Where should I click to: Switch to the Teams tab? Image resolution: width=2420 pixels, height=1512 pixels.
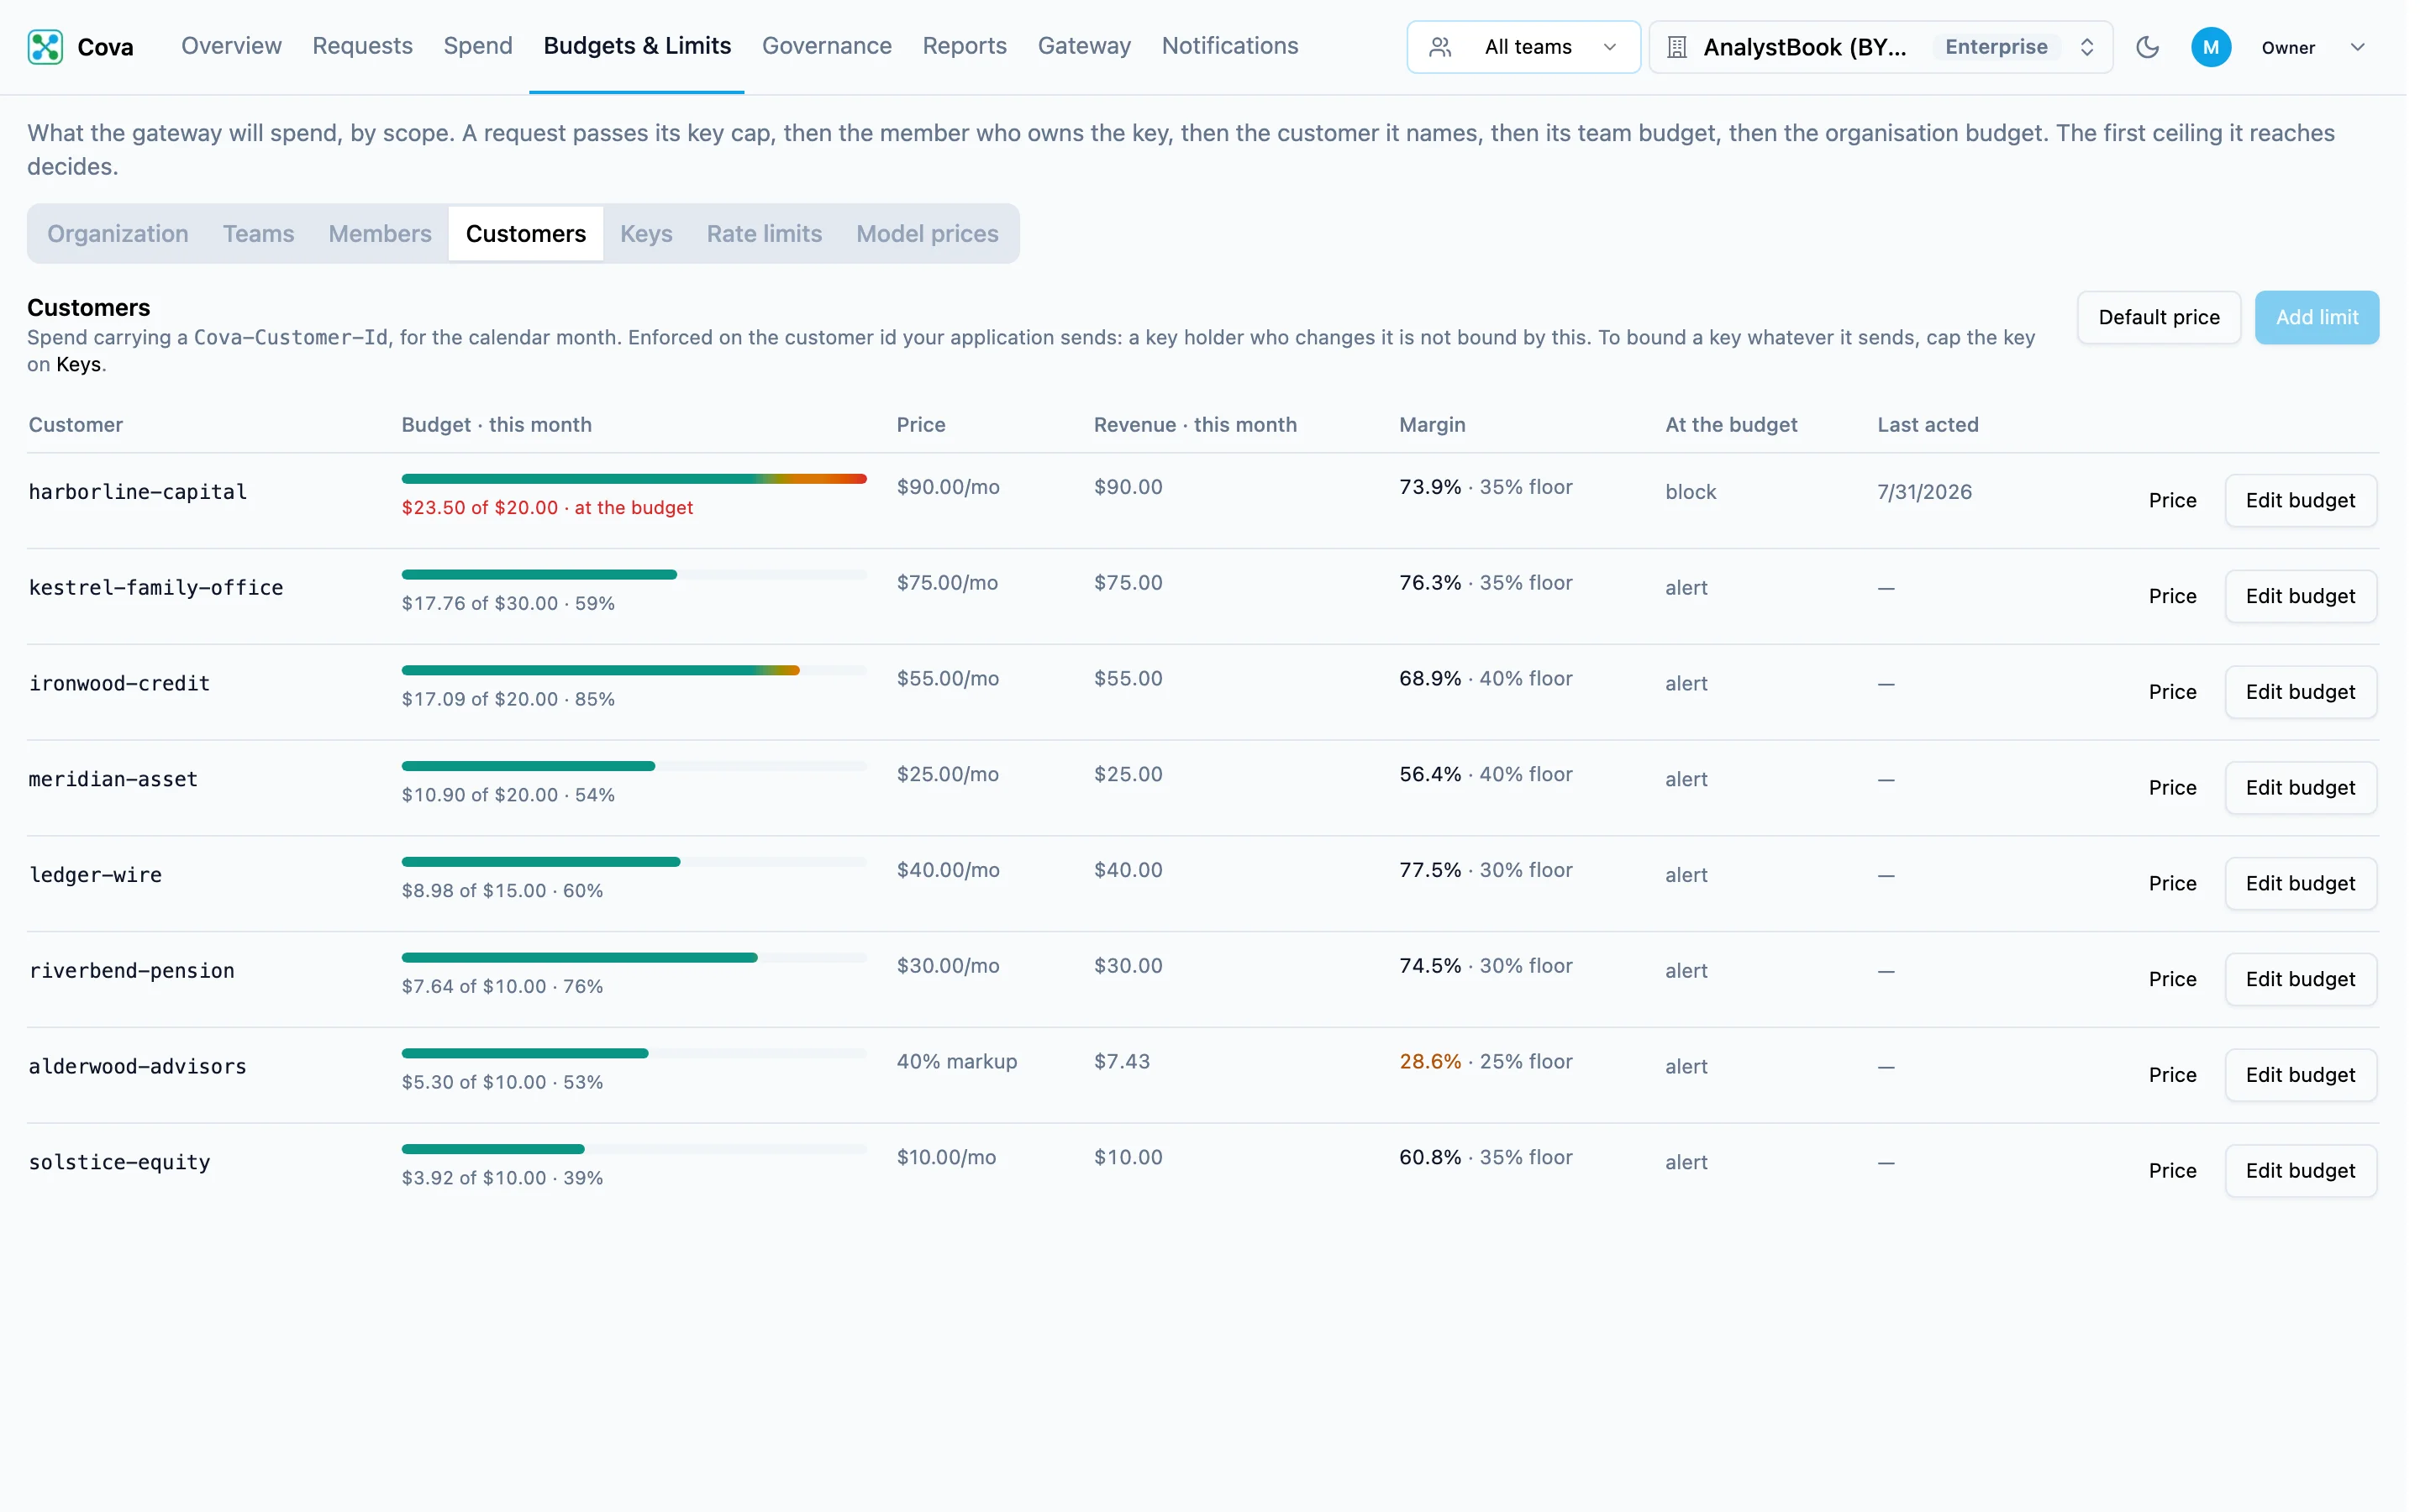pos(258,234)
